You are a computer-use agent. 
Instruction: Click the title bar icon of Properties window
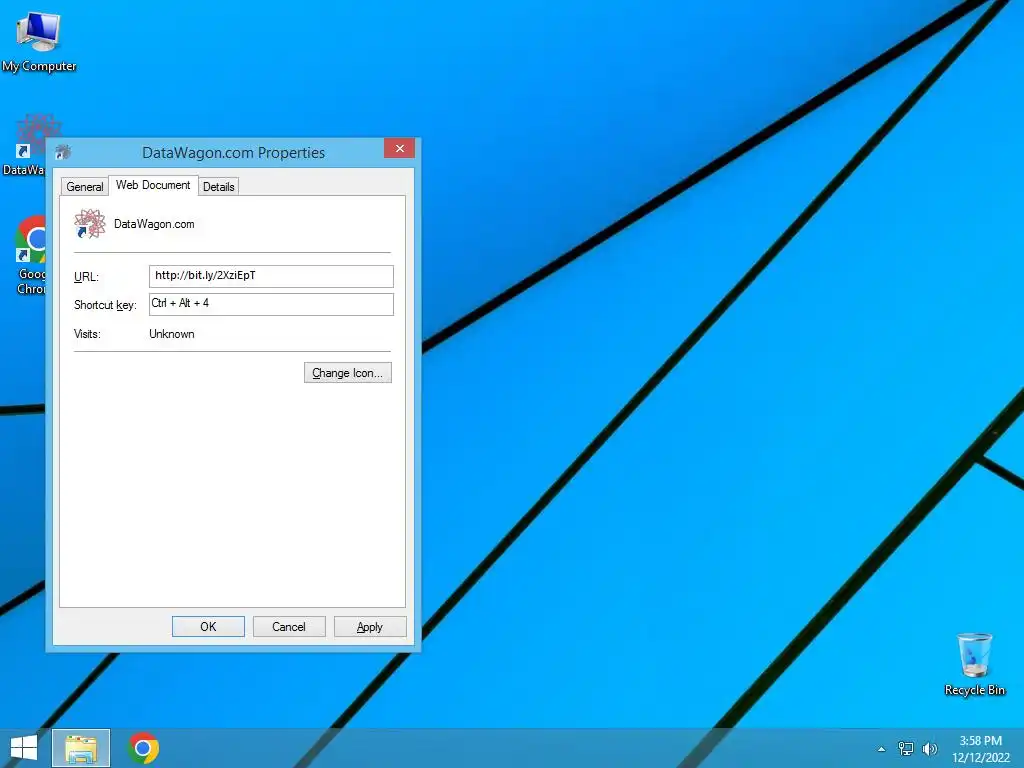click(x=63, y=152)
